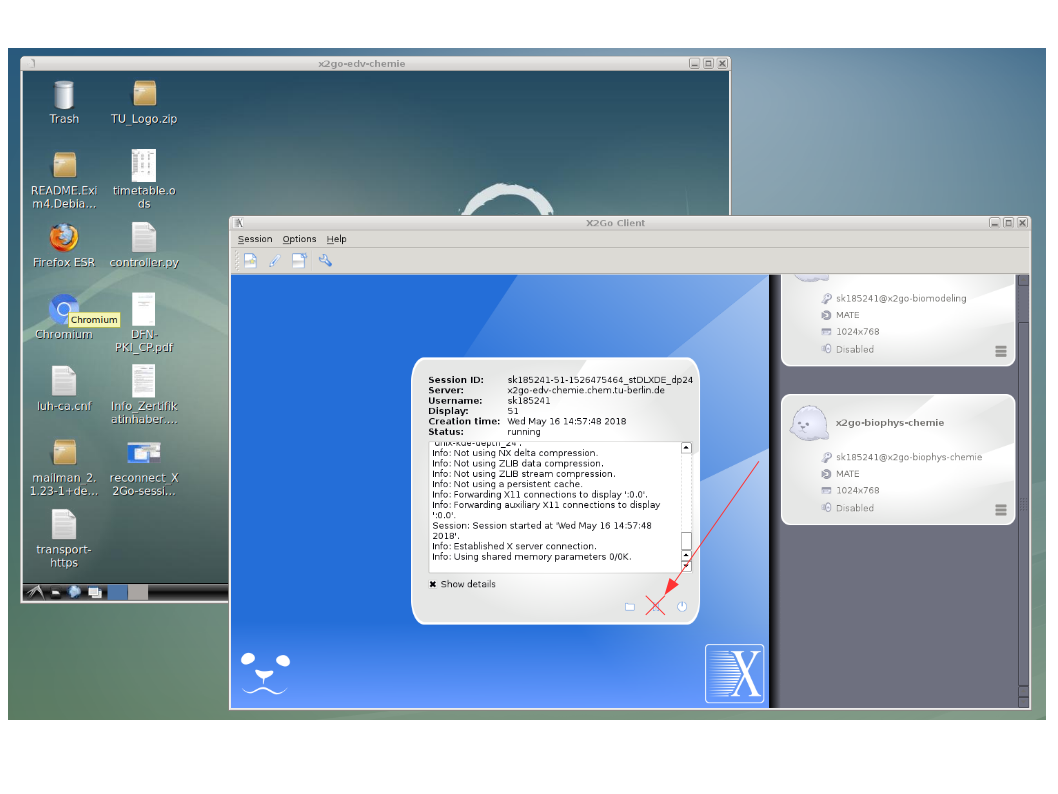Open the LXDE start menu in panel
Viewport: 1058px width, 794px height.
coord(35,592)
